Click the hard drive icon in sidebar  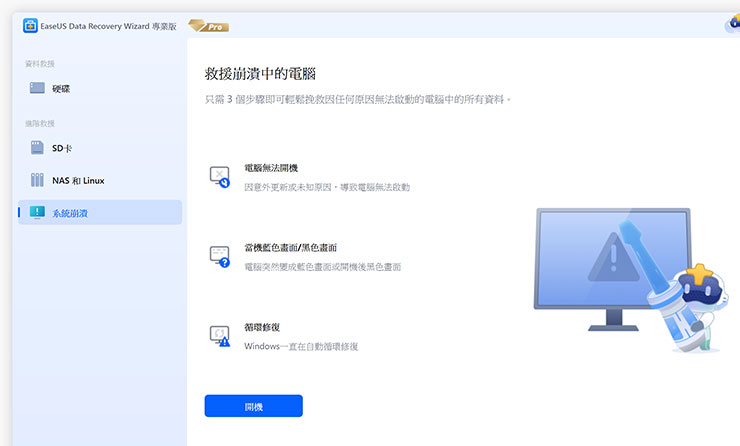pos(37,88)
